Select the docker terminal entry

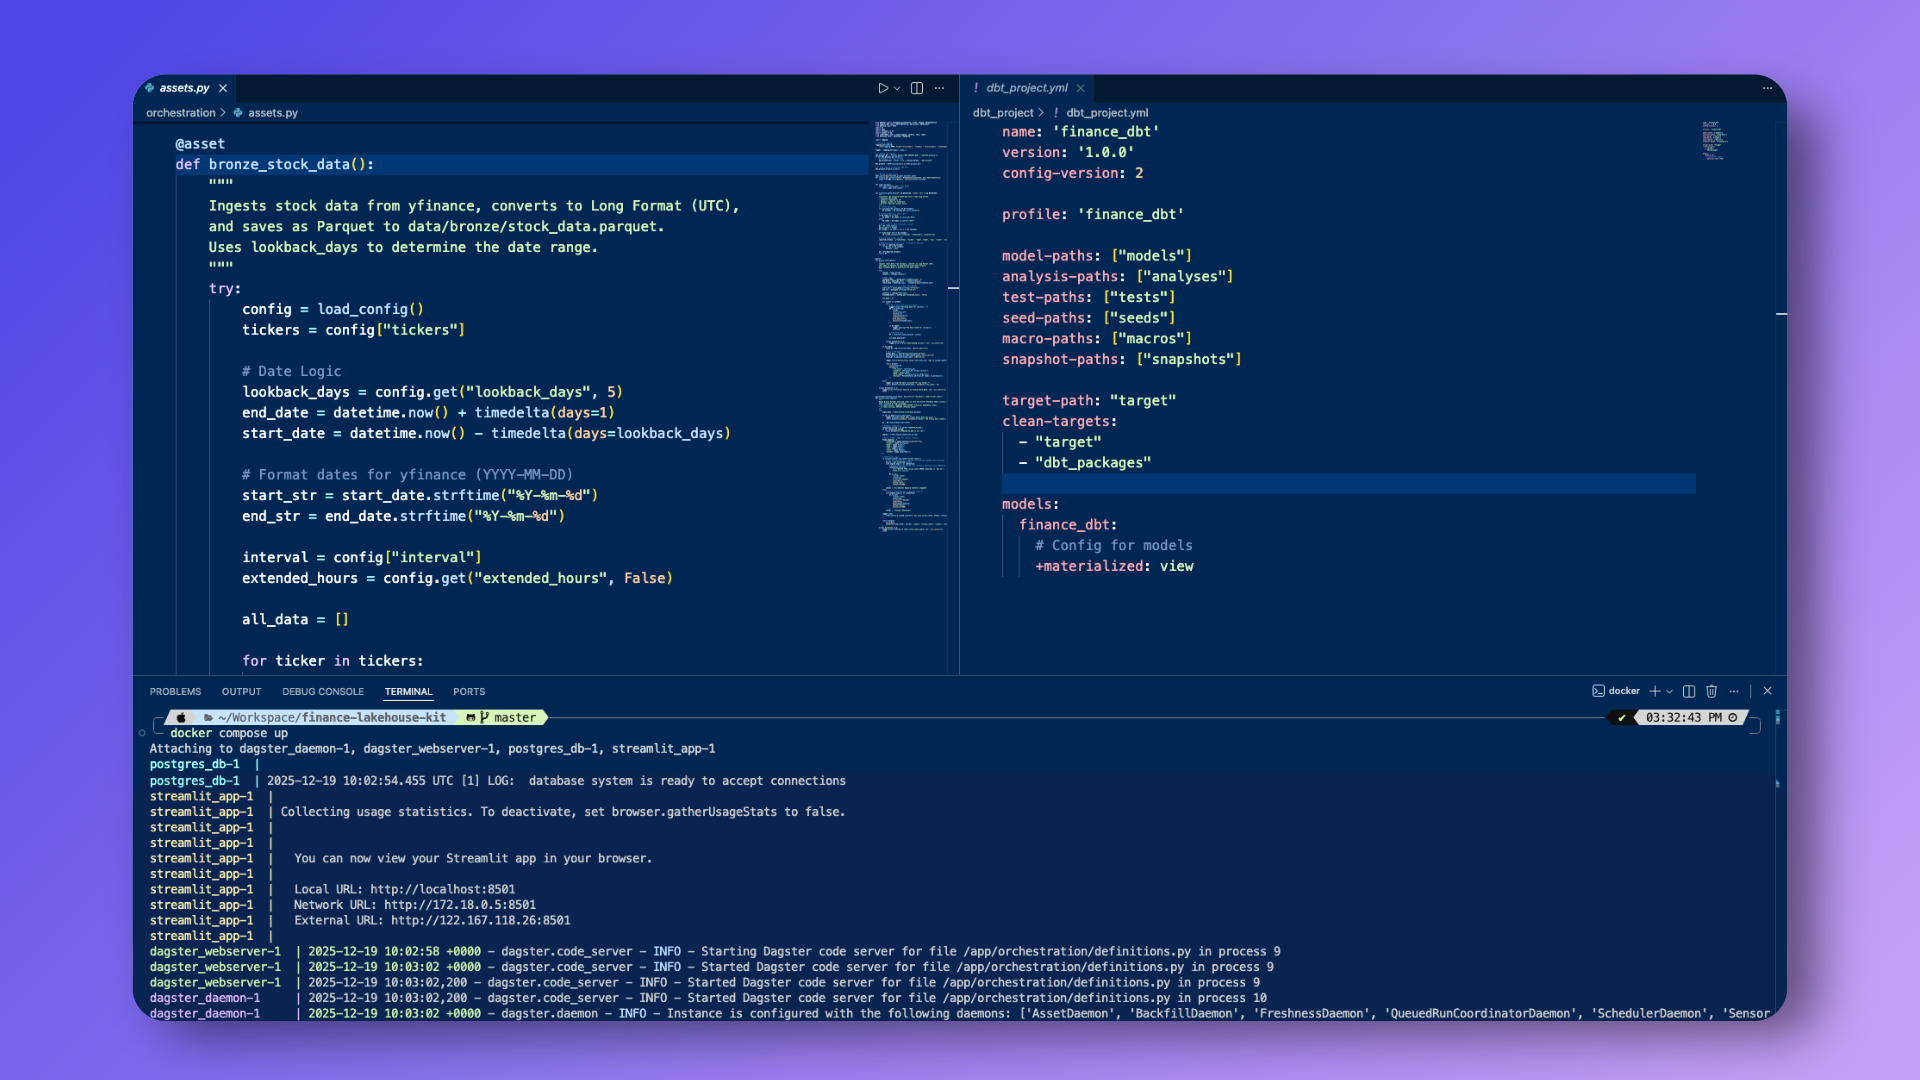coord(1616,691)
